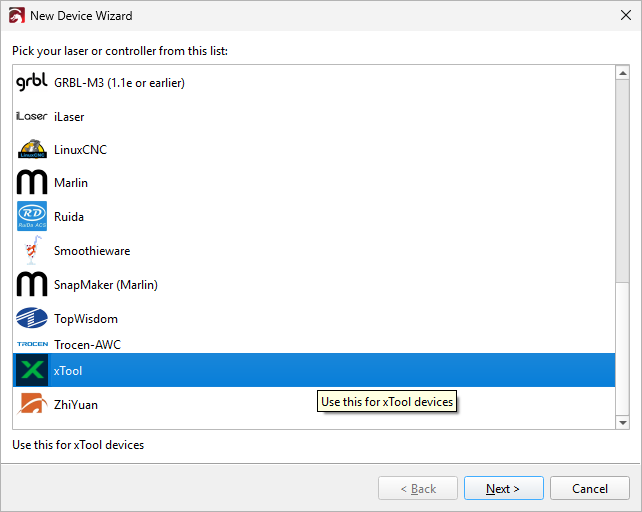
Task: Pick Marlin from the controller list
Action: (314, 183)
